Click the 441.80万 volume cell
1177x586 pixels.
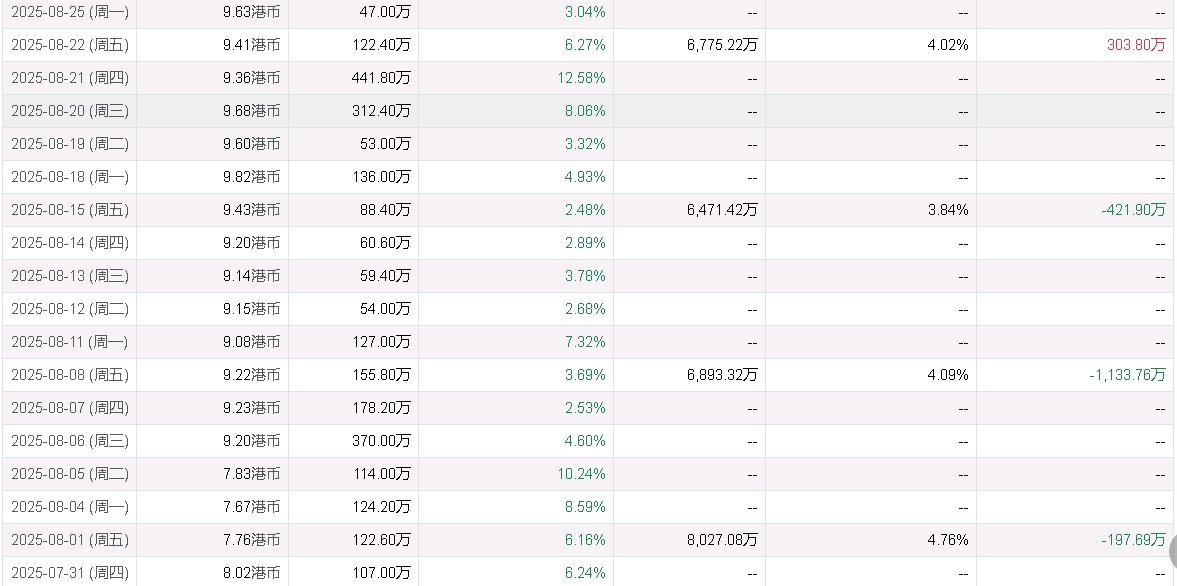click(381, 78)
